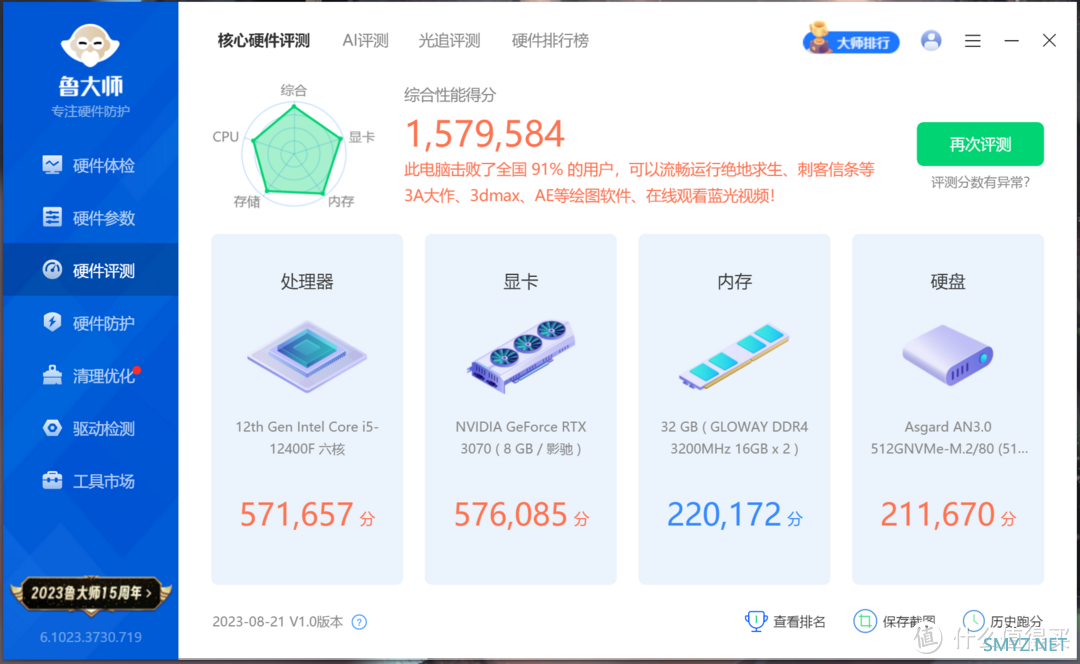Viewport: 1080px width, 664px height.
Task: Click the memory stick illustration
Action: pyautogui.click(x=734, y=357)
